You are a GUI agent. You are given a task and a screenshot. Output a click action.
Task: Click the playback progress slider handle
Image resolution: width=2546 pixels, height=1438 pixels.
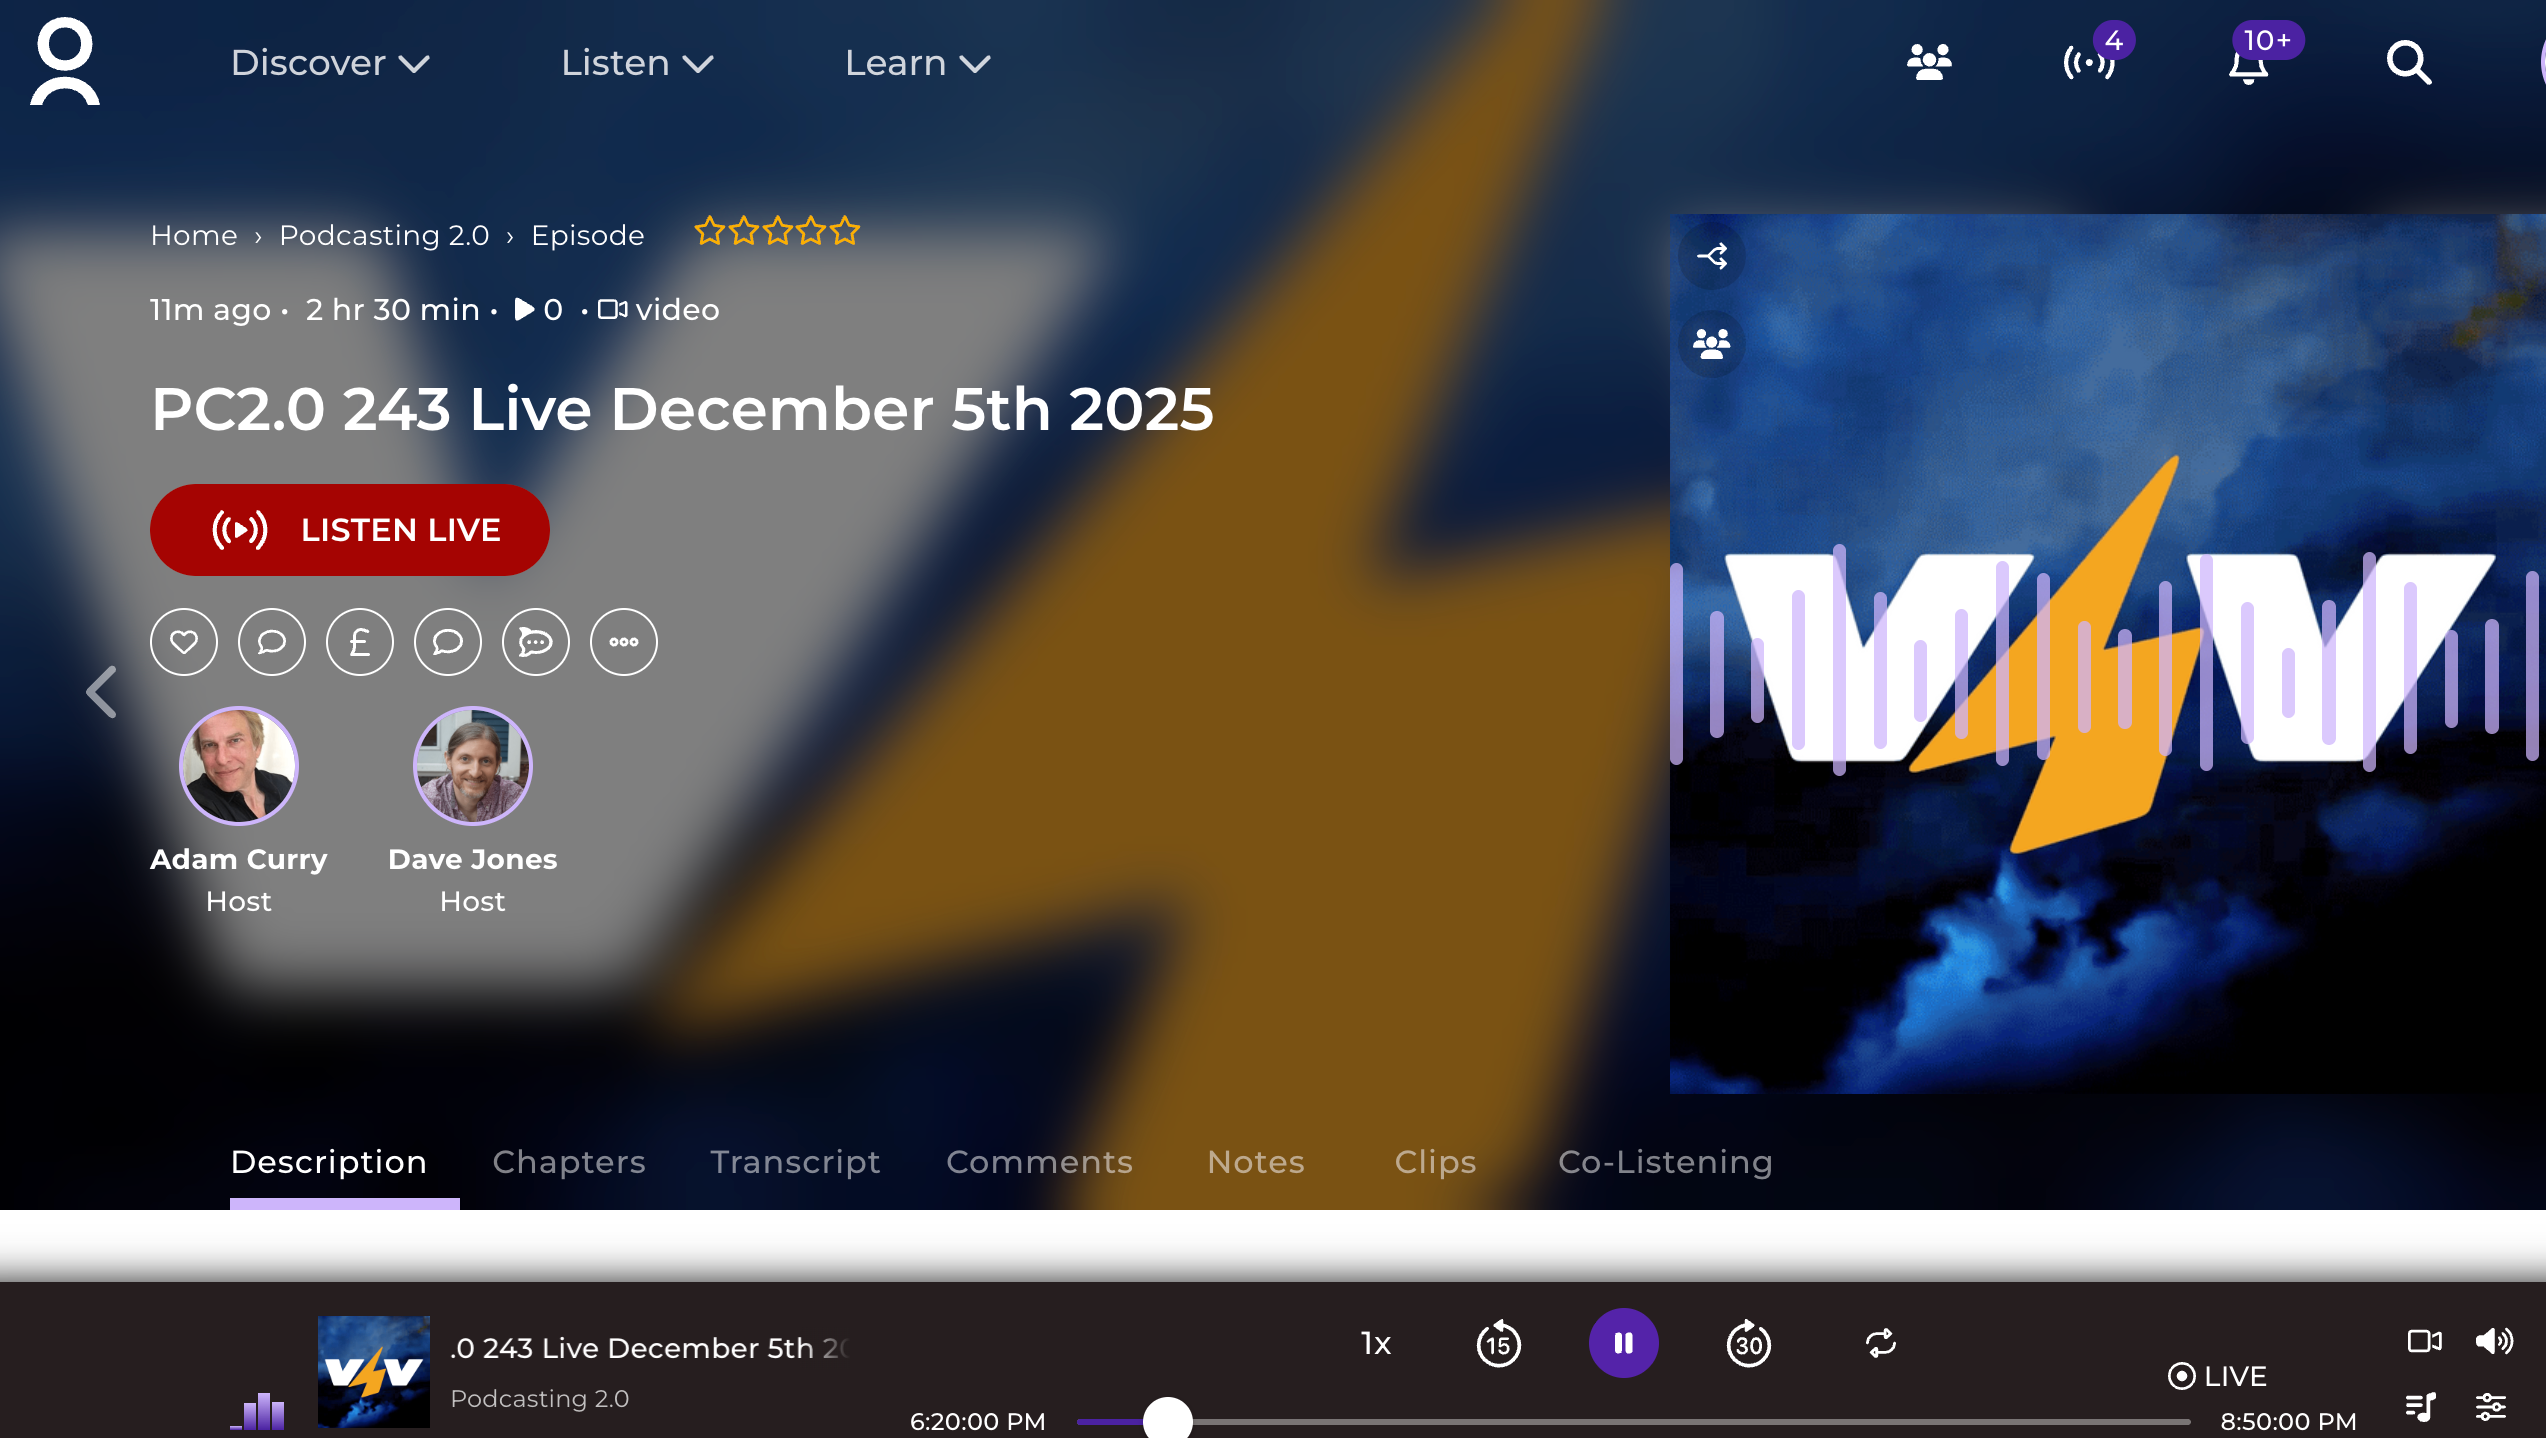point(1168,1420)
